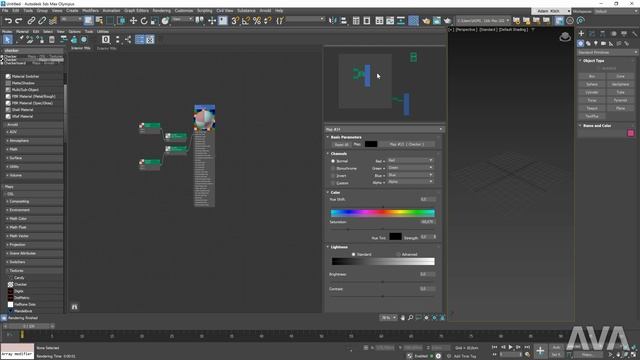
Task: Click the Redo arrow in main toolbar
Action: tap(18, 20)
